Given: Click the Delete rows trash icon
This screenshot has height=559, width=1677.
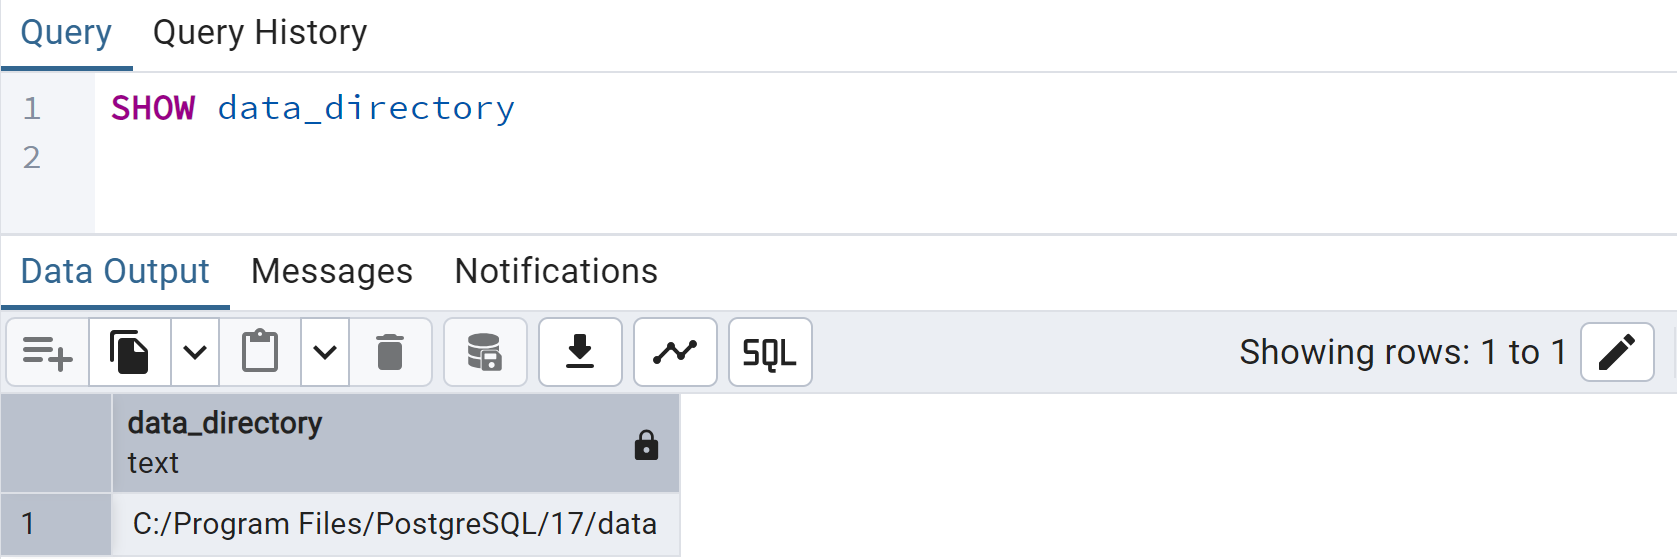Looking at the screenshot, I should coord(390,352).
